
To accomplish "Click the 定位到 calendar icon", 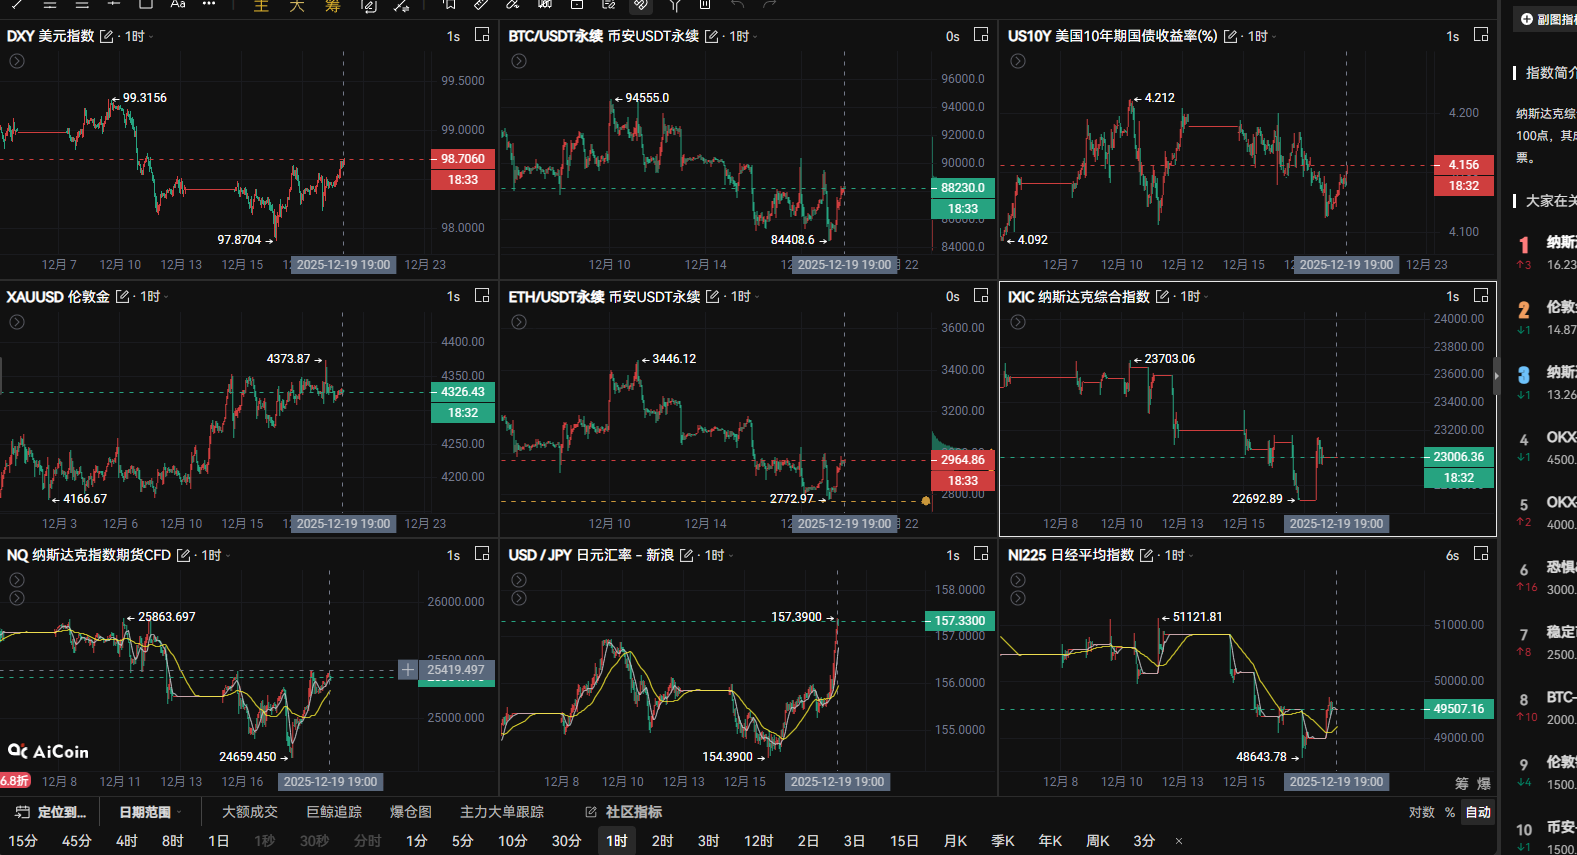I will coord(22,812).
